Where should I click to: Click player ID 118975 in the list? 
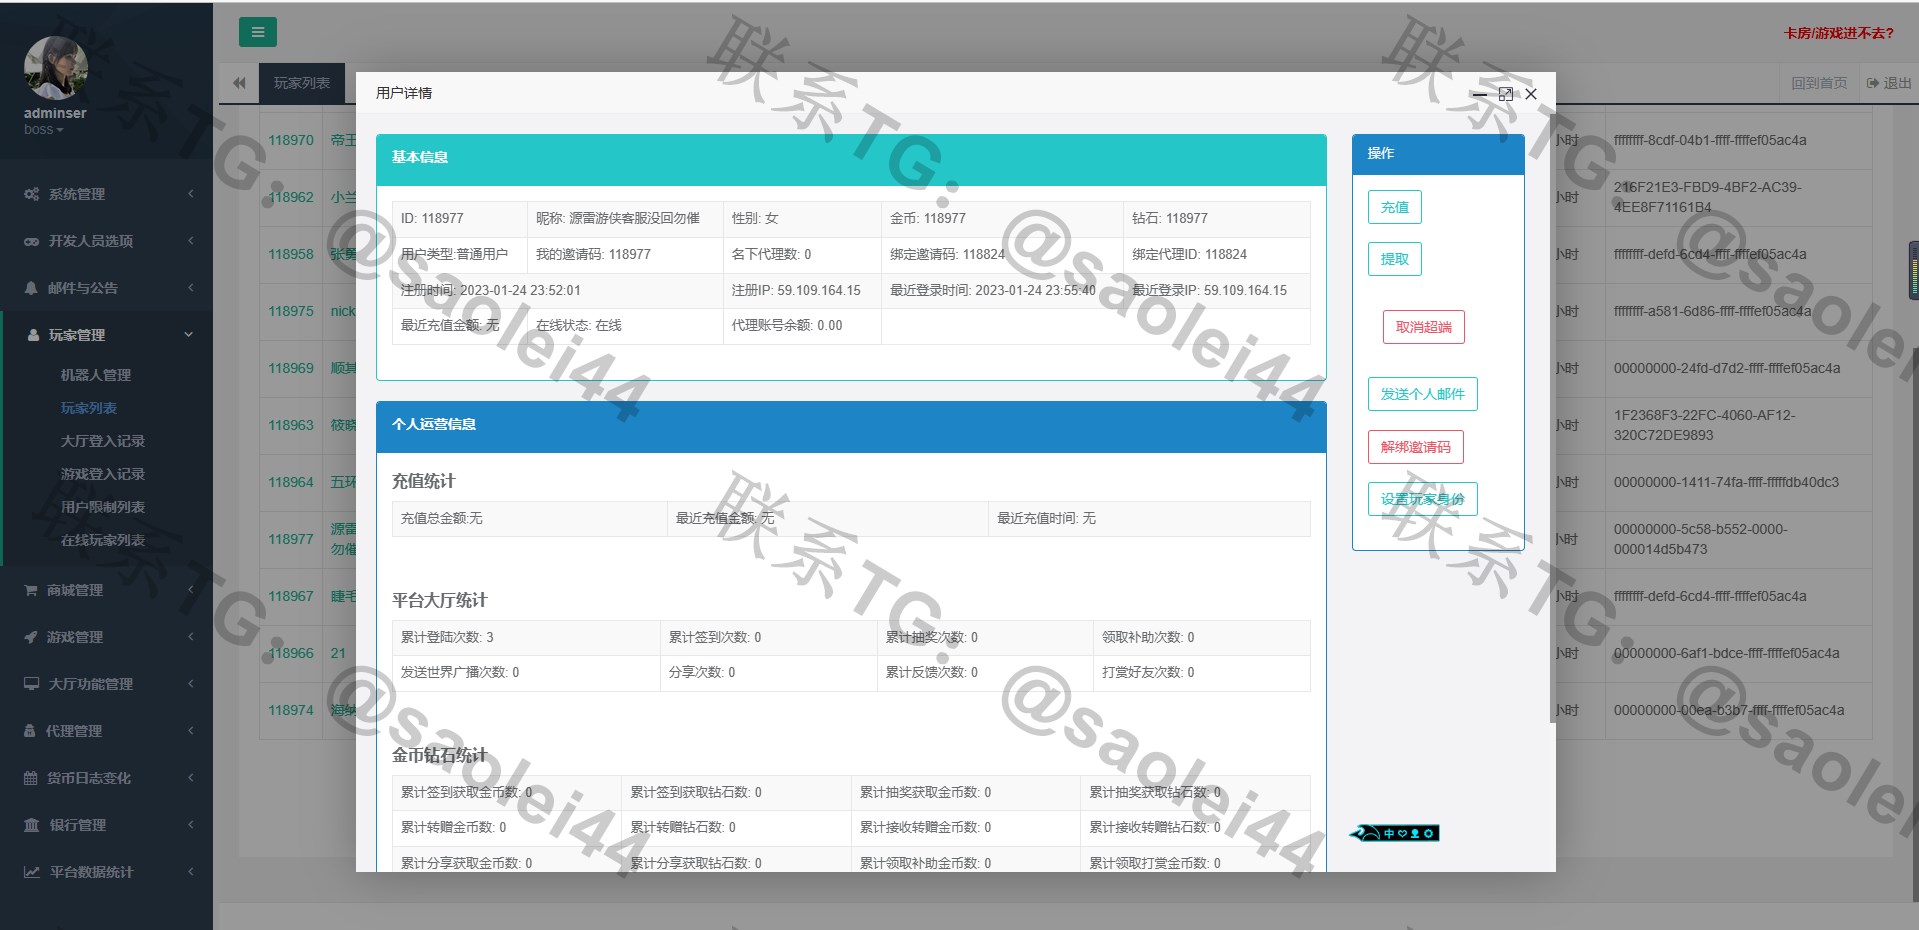click(x=291, y=311)
